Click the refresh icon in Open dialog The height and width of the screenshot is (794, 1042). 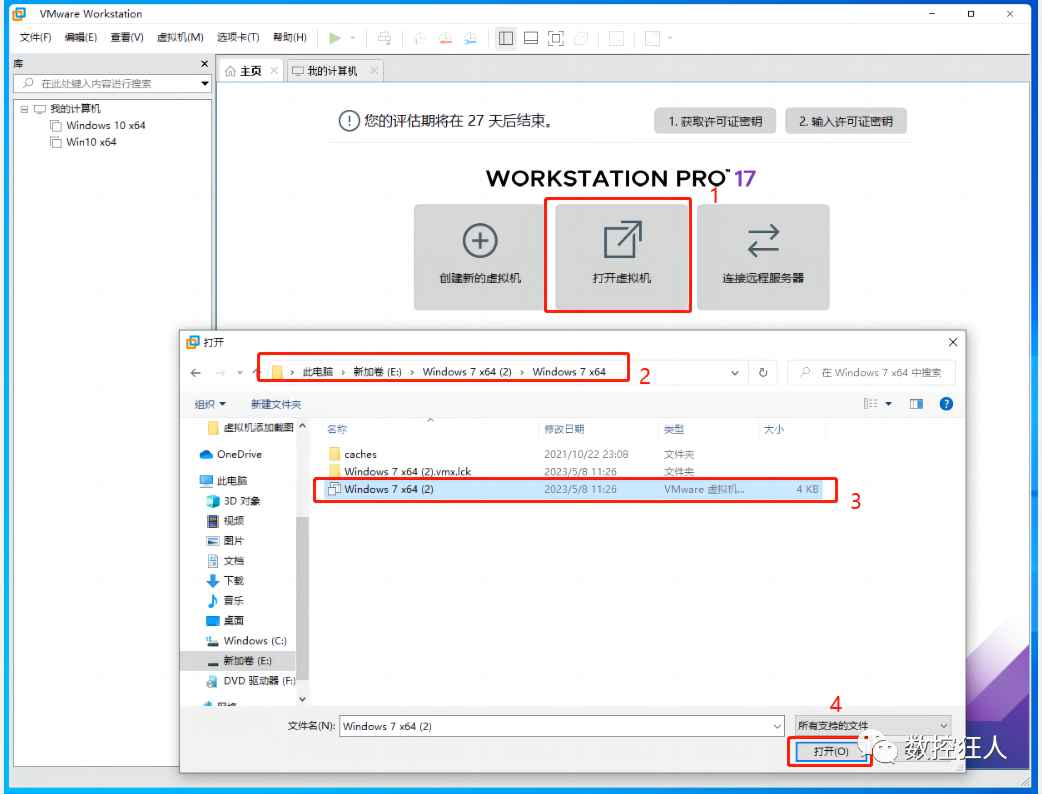(x=763, y=373)
